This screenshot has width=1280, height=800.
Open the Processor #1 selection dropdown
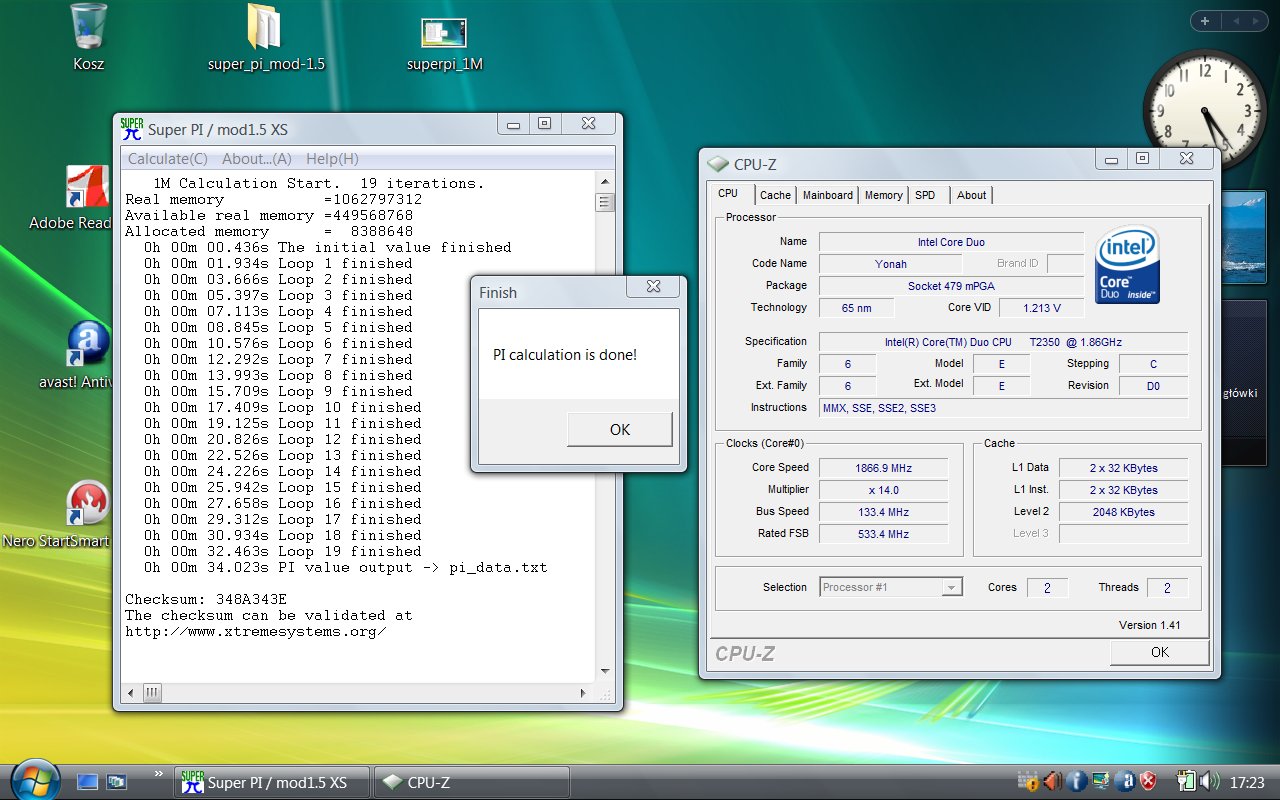coord(891,587)
